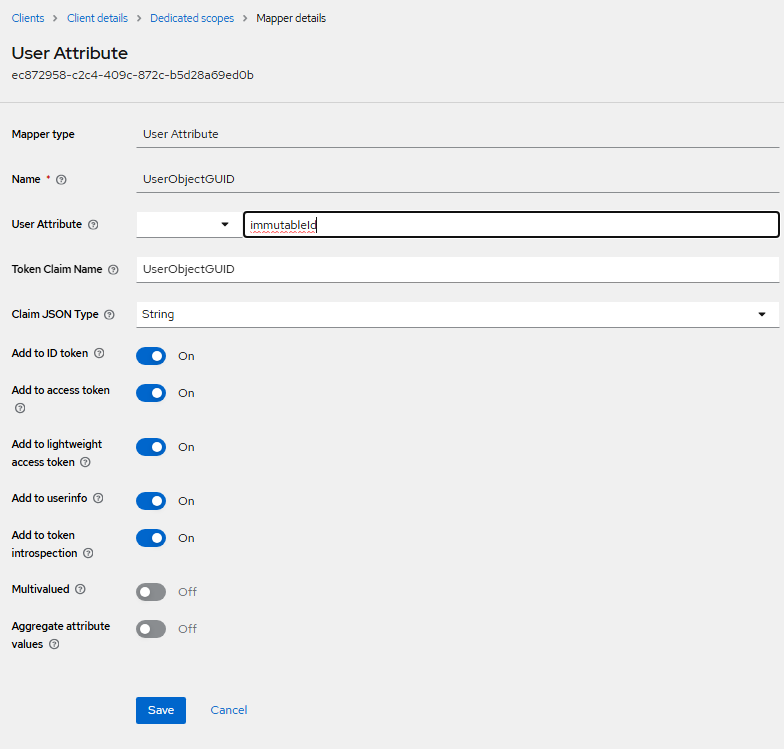Viewport: 784px width, 749px height.
Task: Show help for Add to ID token
Action: 99,354
